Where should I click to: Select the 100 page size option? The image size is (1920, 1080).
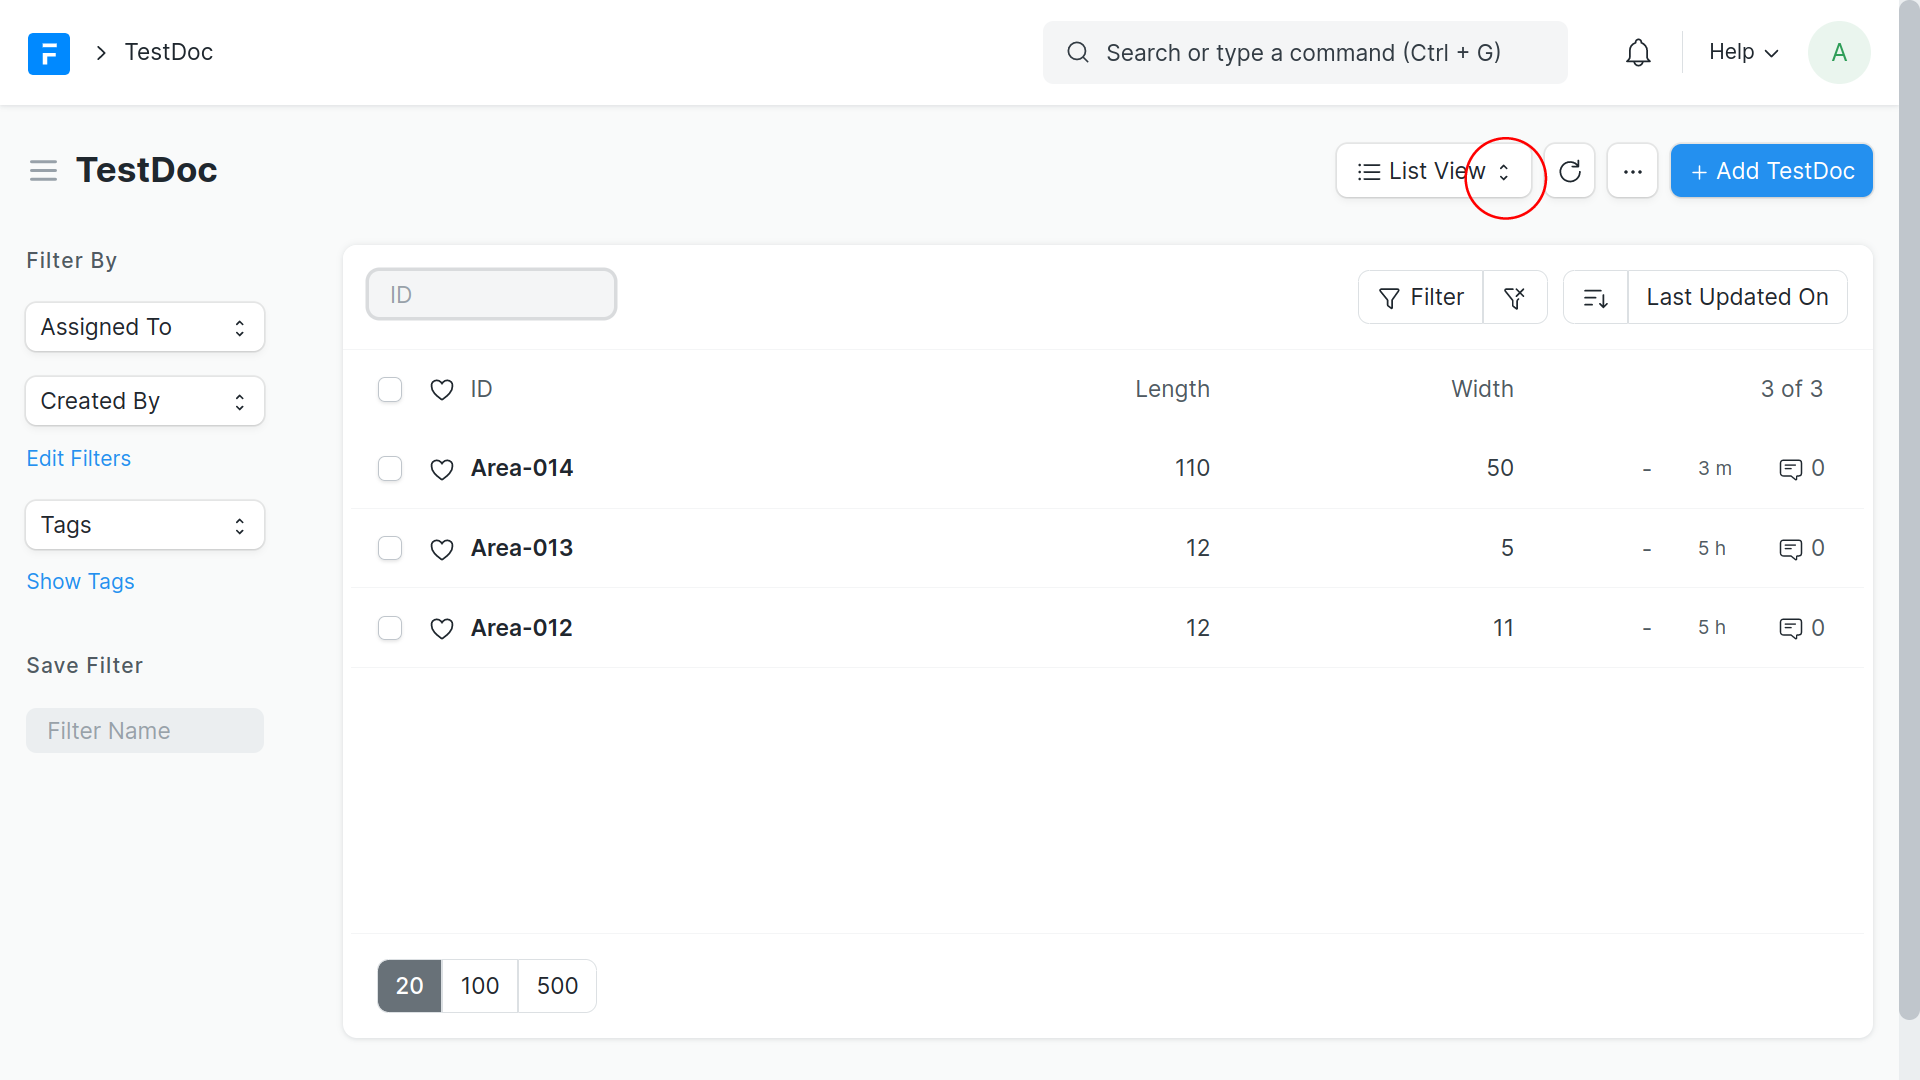(x=480, y=986)
